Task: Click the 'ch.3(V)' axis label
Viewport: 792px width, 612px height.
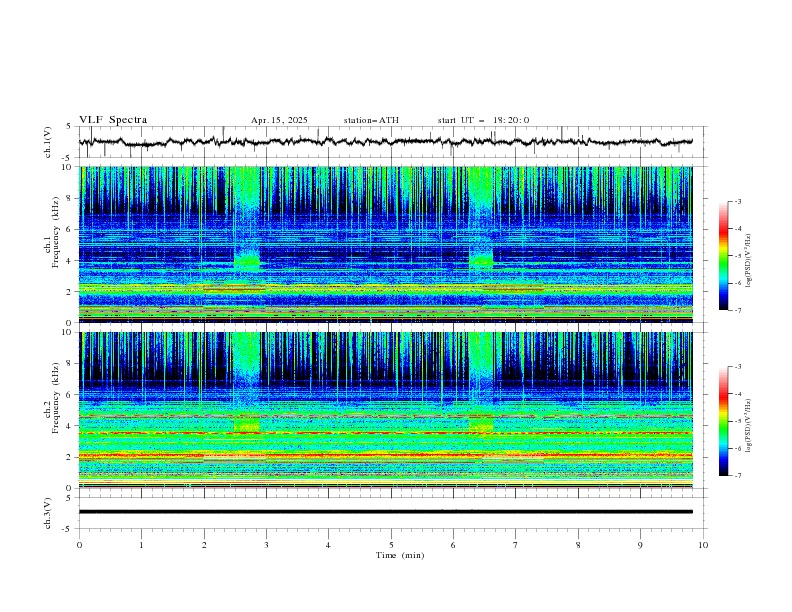Action: pos(47,513)
